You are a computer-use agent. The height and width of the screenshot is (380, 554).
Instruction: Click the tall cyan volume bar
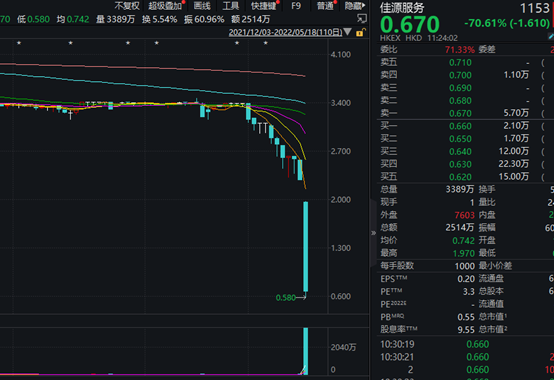point(306,351)
